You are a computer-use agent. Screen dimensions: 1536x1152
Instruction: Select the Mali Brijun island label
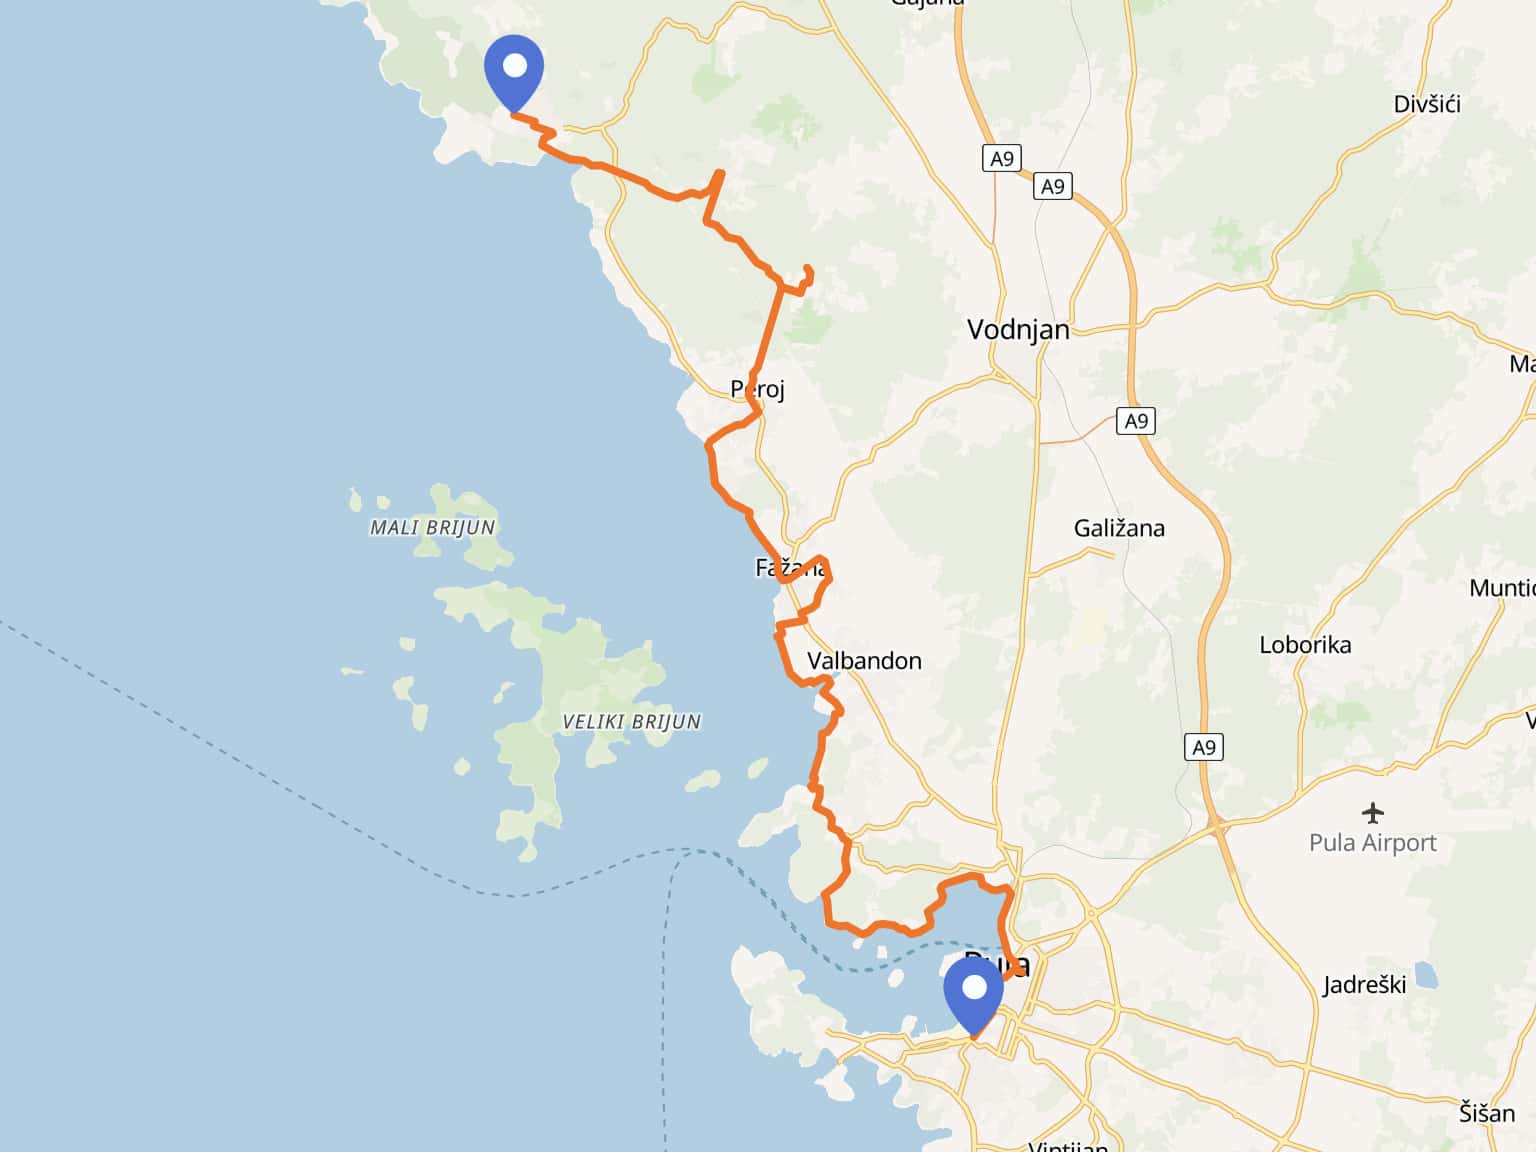(432, 527)
